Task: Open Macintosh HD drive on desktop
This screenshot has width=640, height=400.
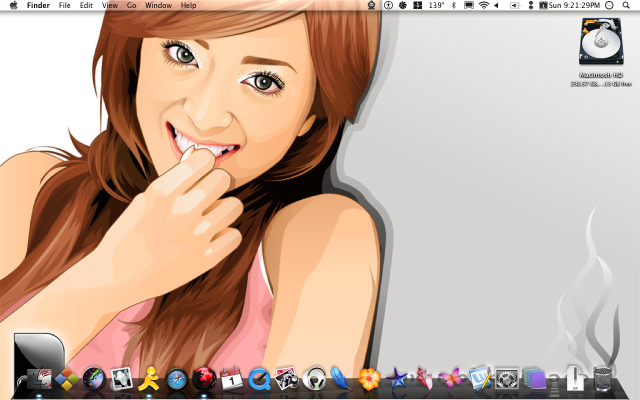Action: pyautogui.click(x=601, y=43)
